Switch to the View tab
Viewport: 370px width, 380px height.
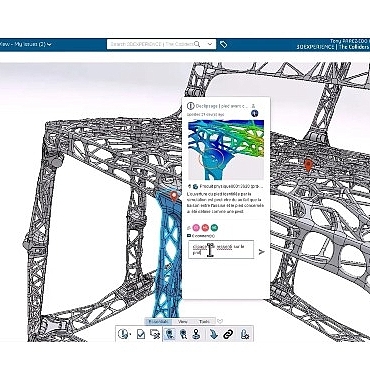click(x=183, y=322)
